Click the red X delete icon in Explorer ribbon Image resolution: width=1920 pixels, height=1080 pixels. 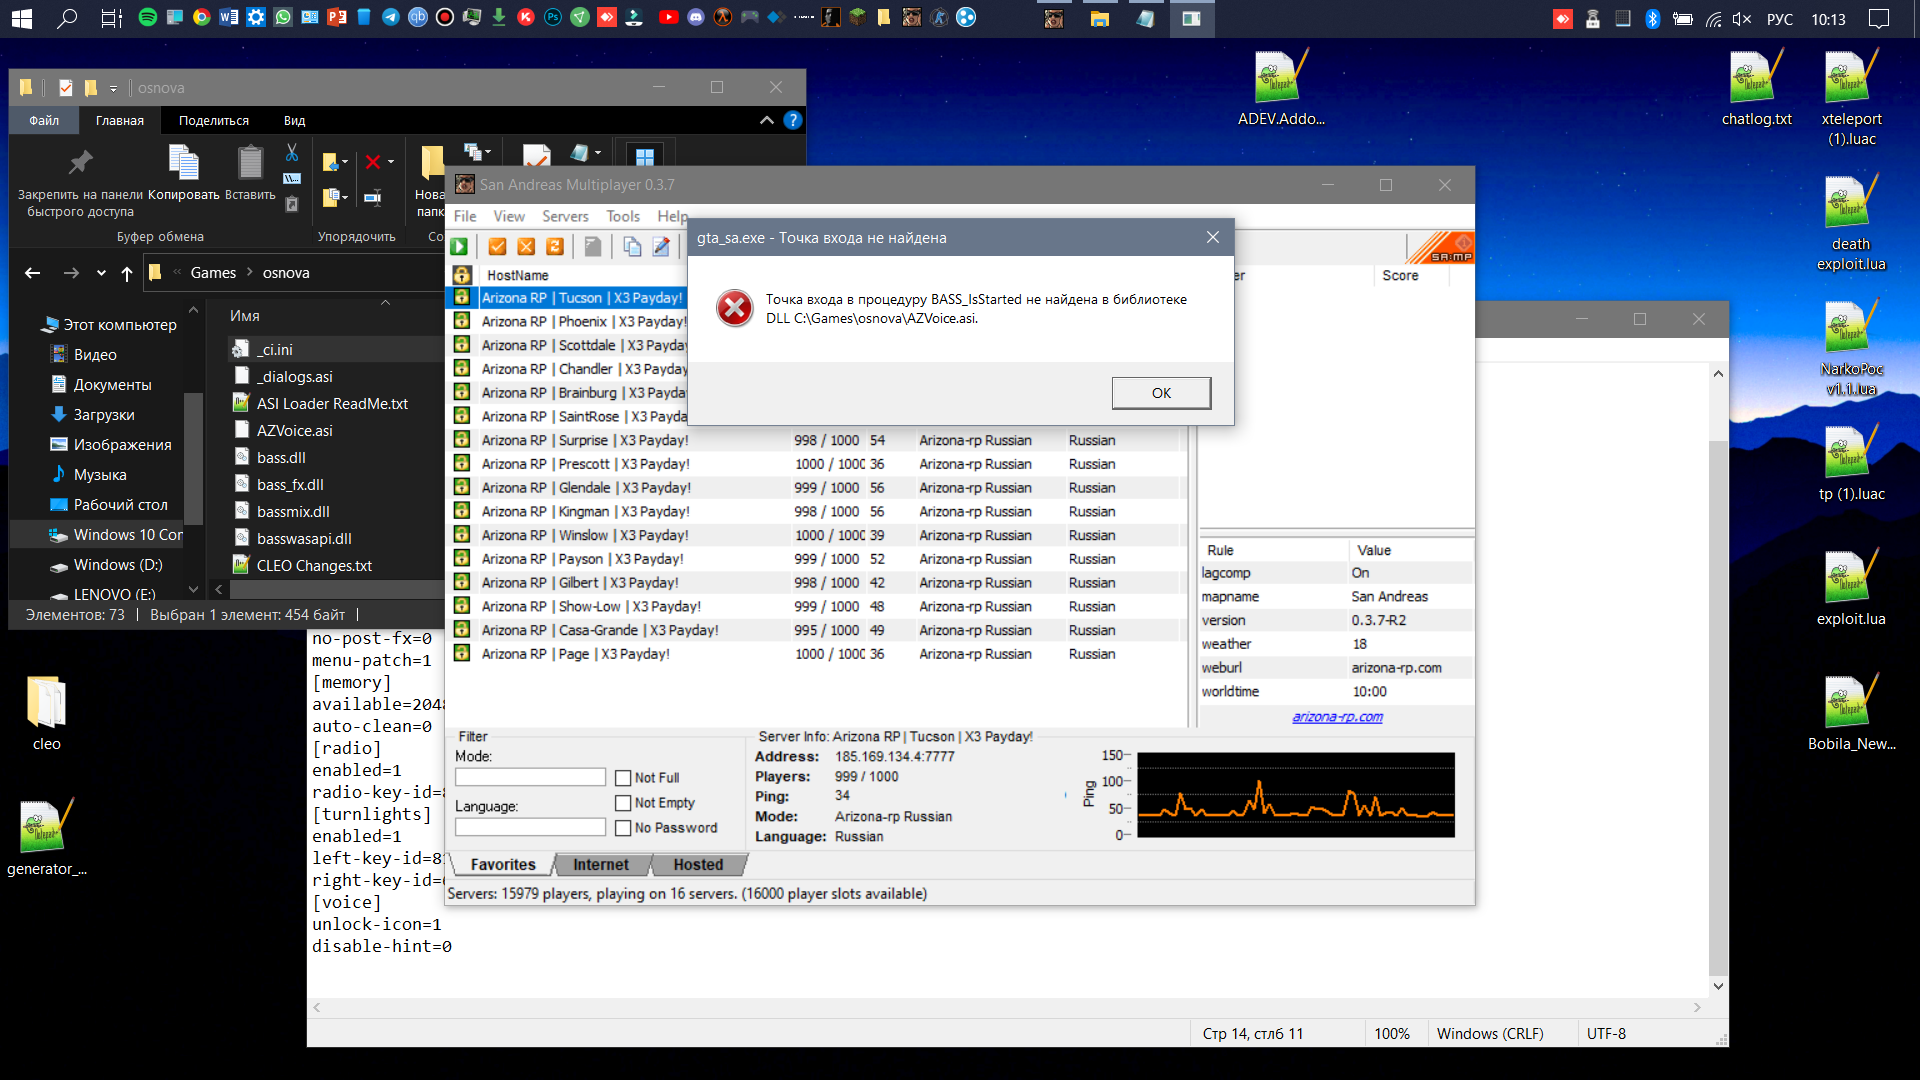click(x=373, y=162)
